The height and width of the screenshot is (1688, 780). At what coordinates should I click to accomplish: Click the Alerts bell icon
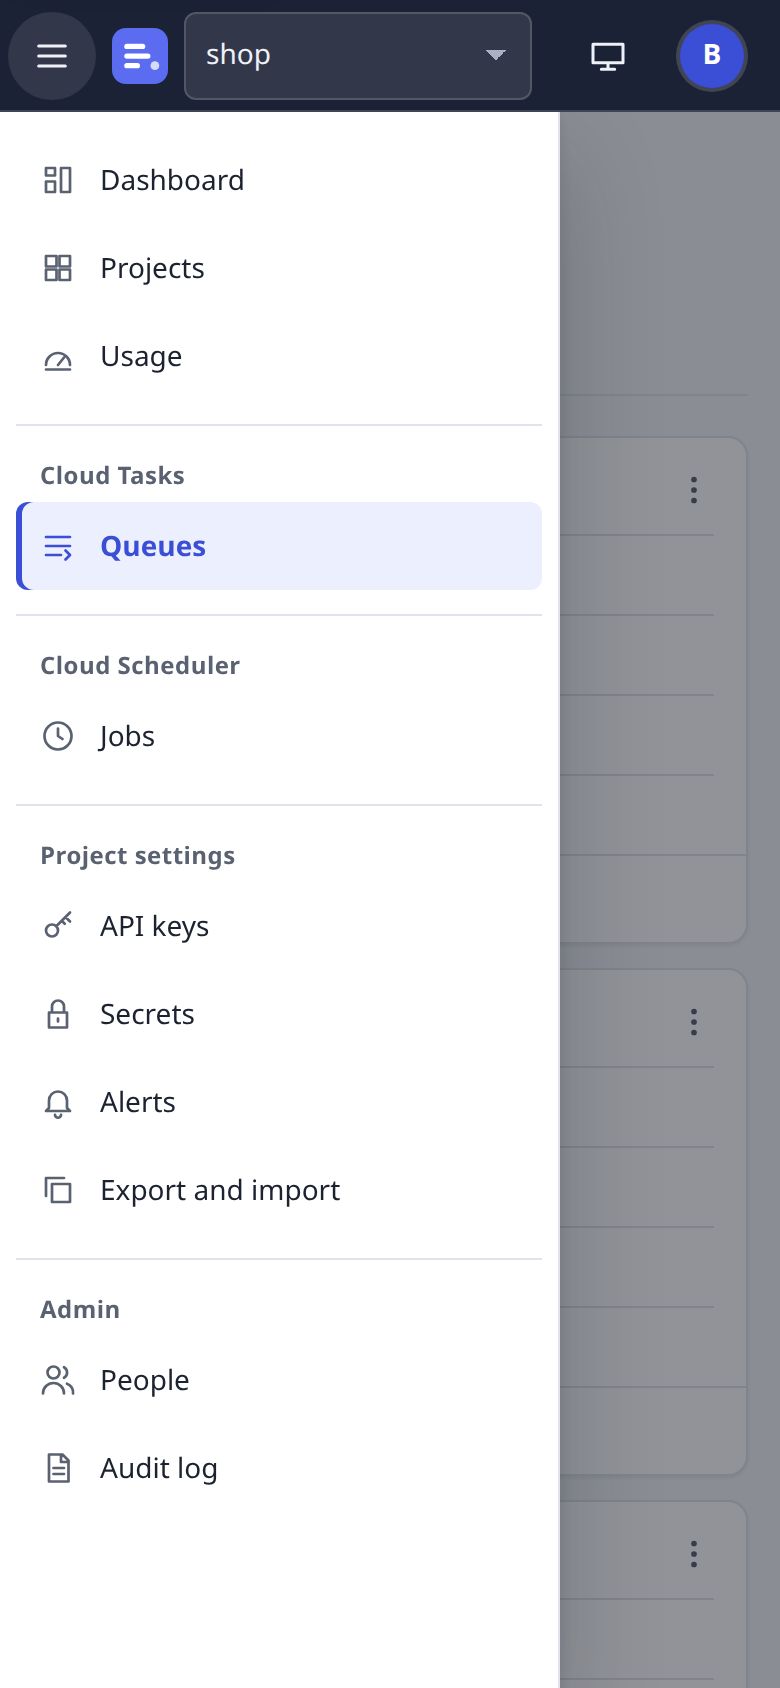pos(58,1103)
